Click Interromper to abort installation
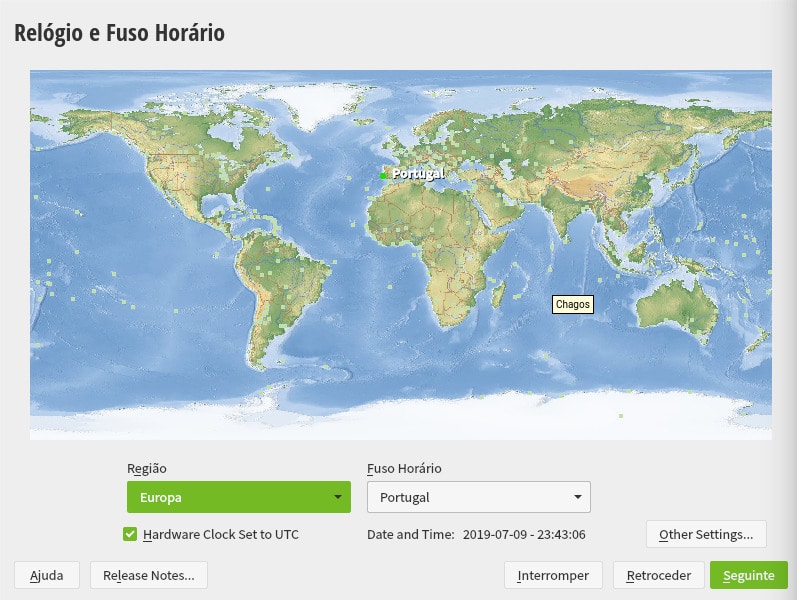 pos(553,575)
